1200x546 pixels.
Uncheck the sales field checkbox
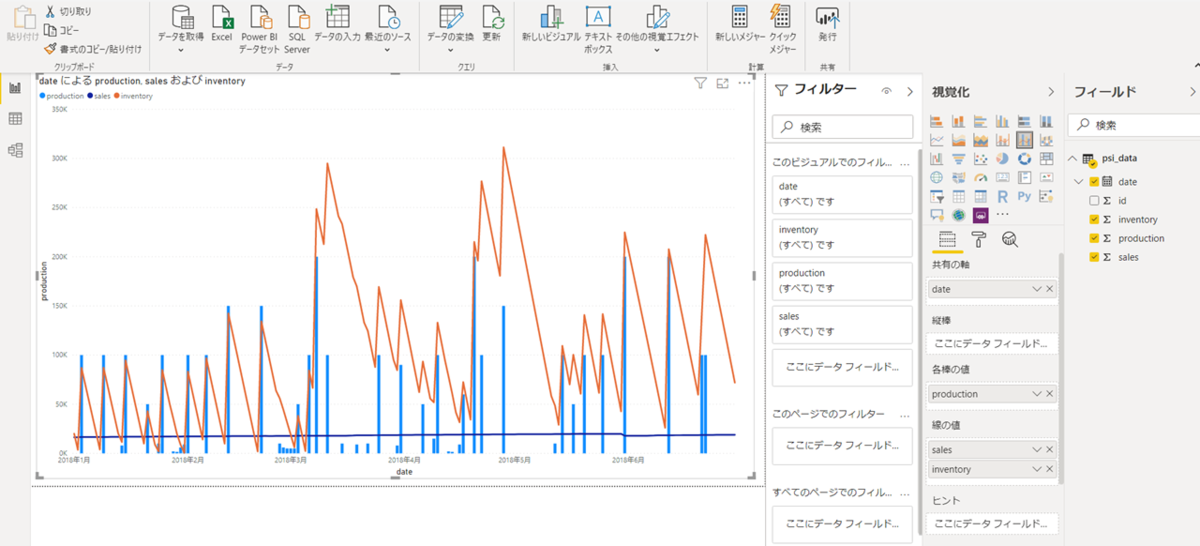1093,257
